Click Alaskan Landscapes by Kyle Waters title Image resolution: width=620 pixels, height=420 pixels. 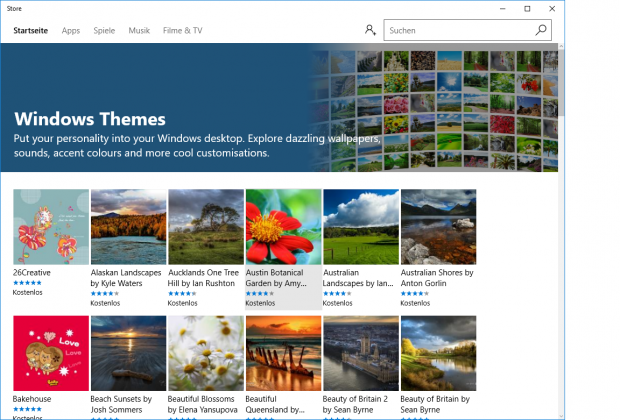[x=126, y=278]
